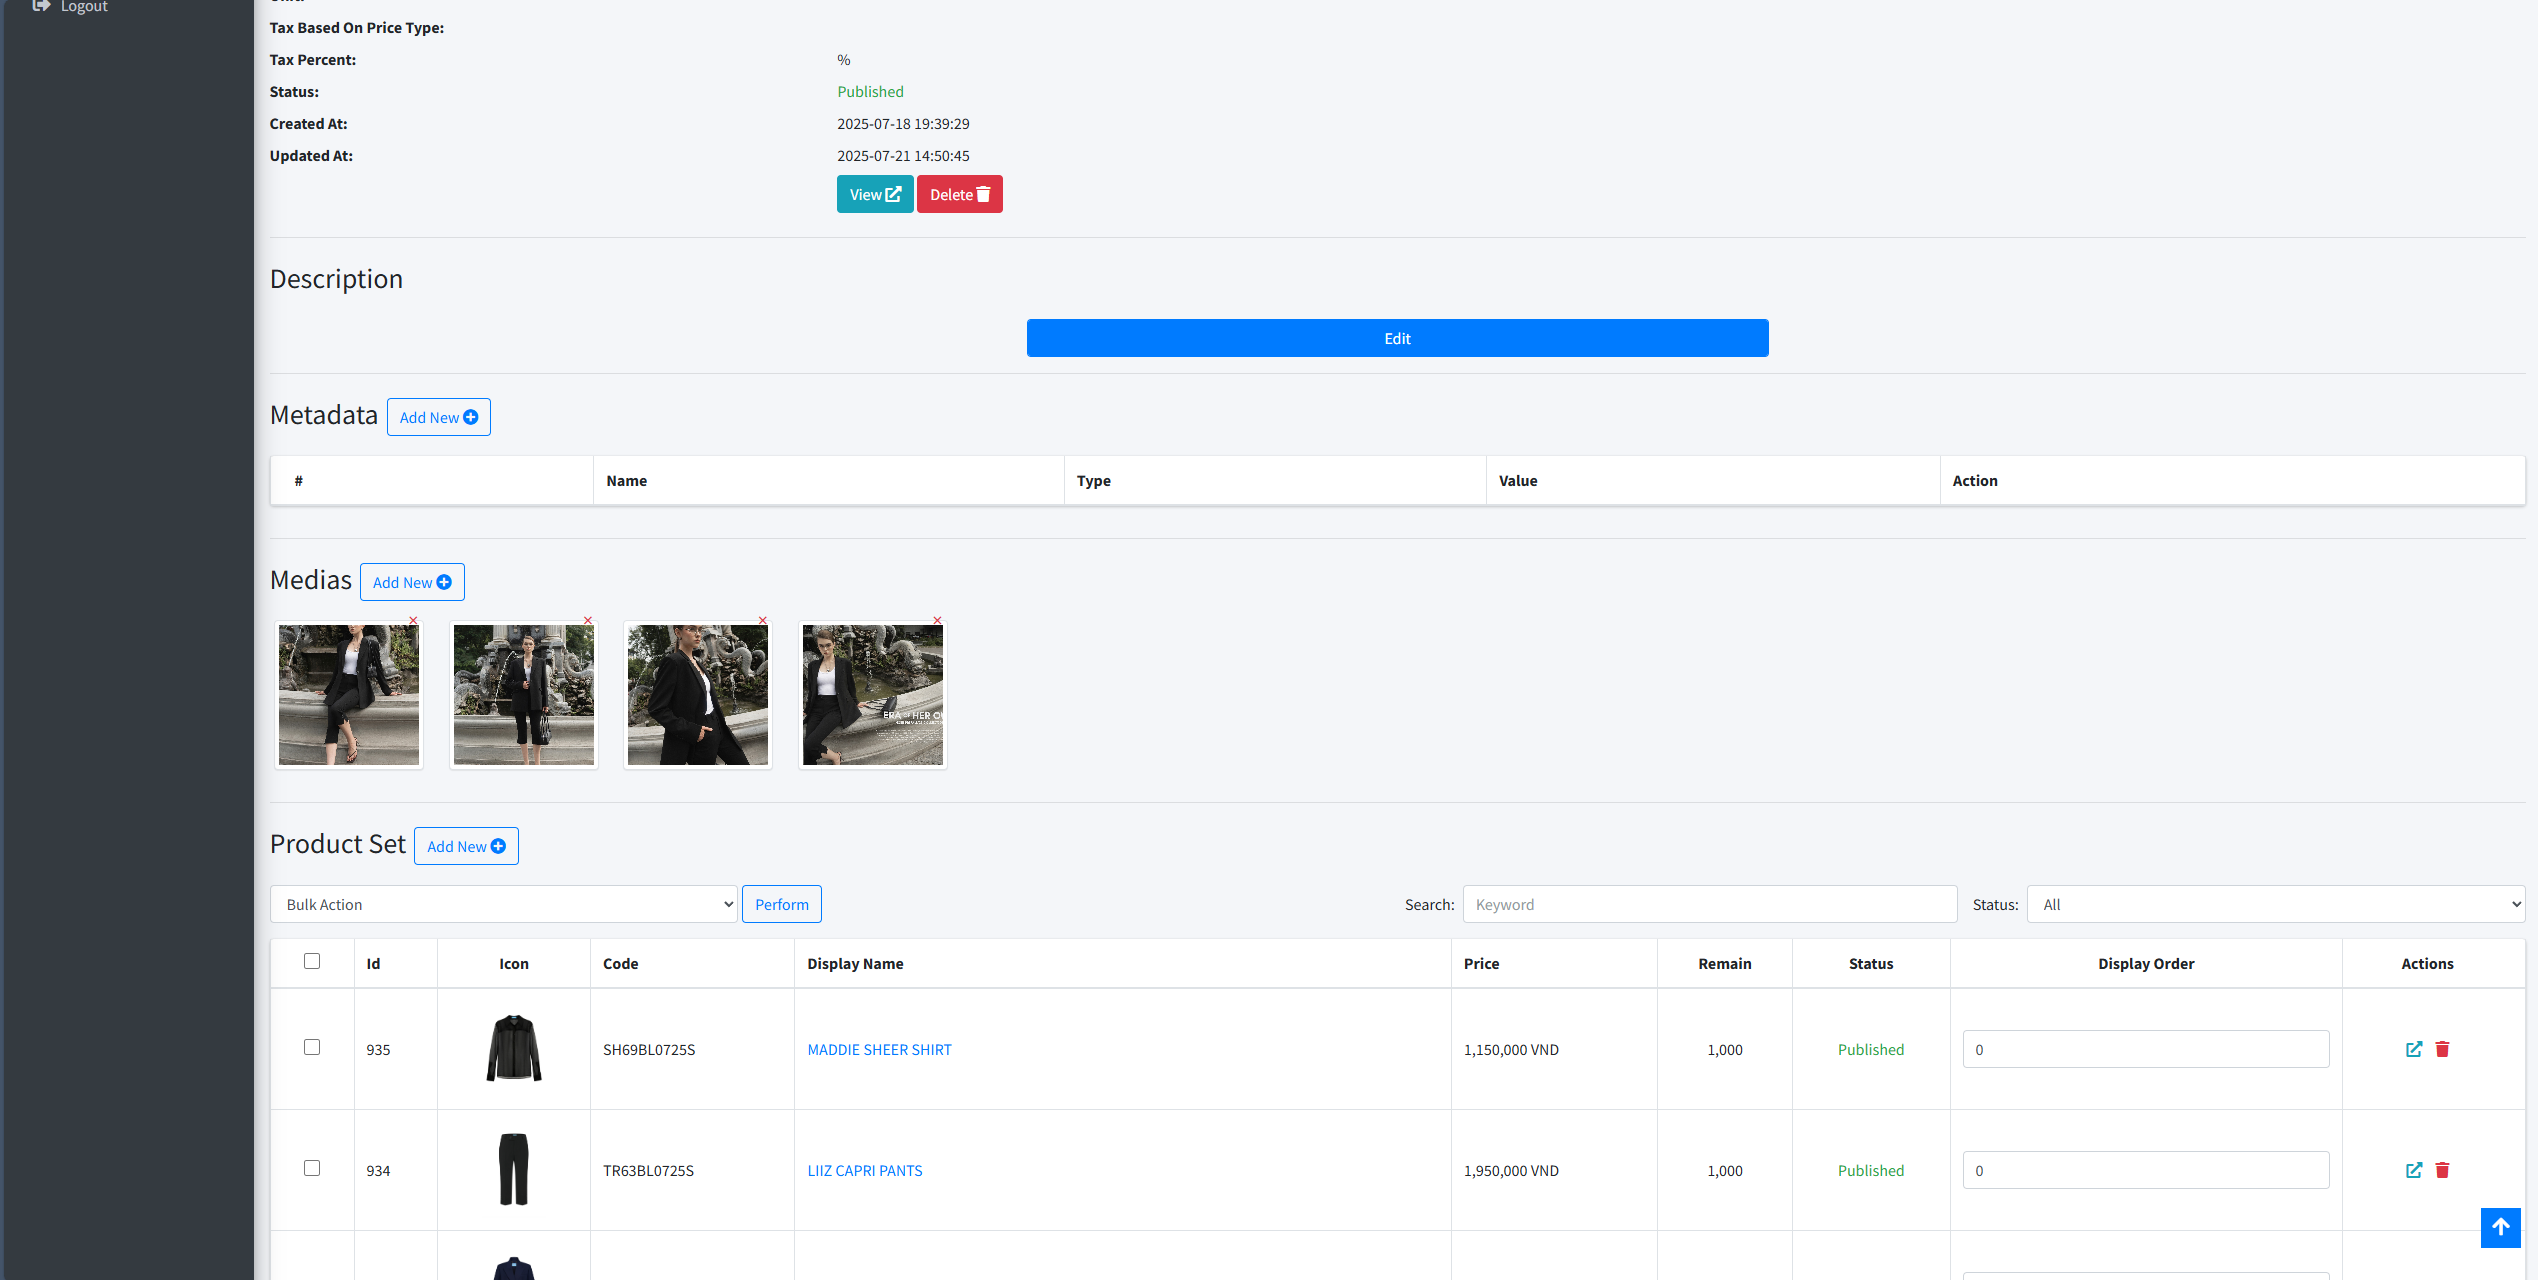
Task: Click the Keyword search field
Action: tap(1709, 904)
